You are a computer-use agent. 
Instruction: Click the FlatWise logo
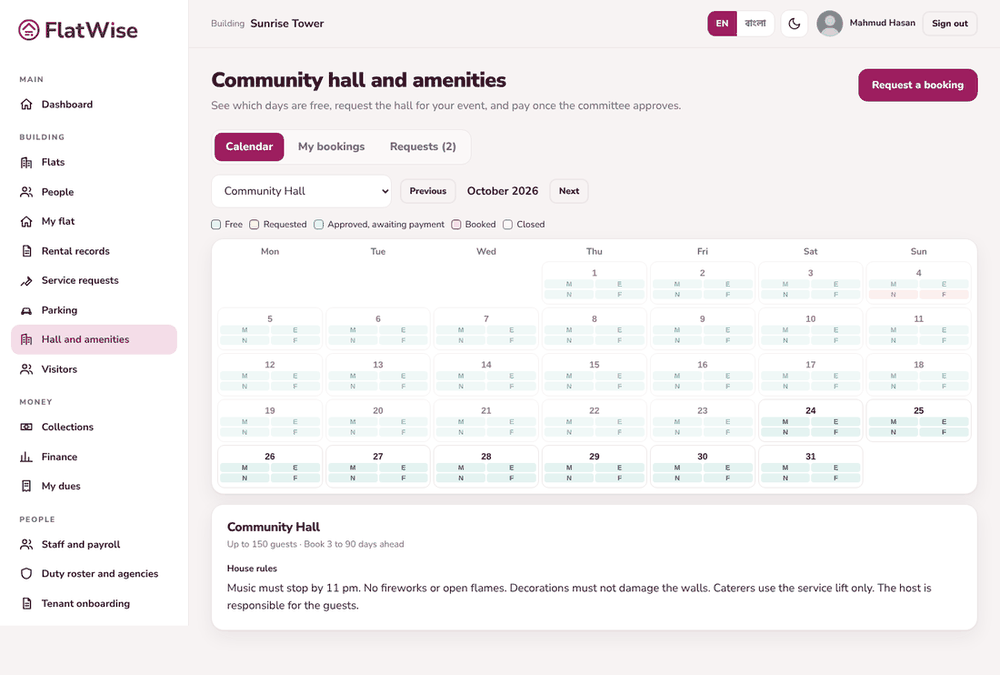coord(78,30)
